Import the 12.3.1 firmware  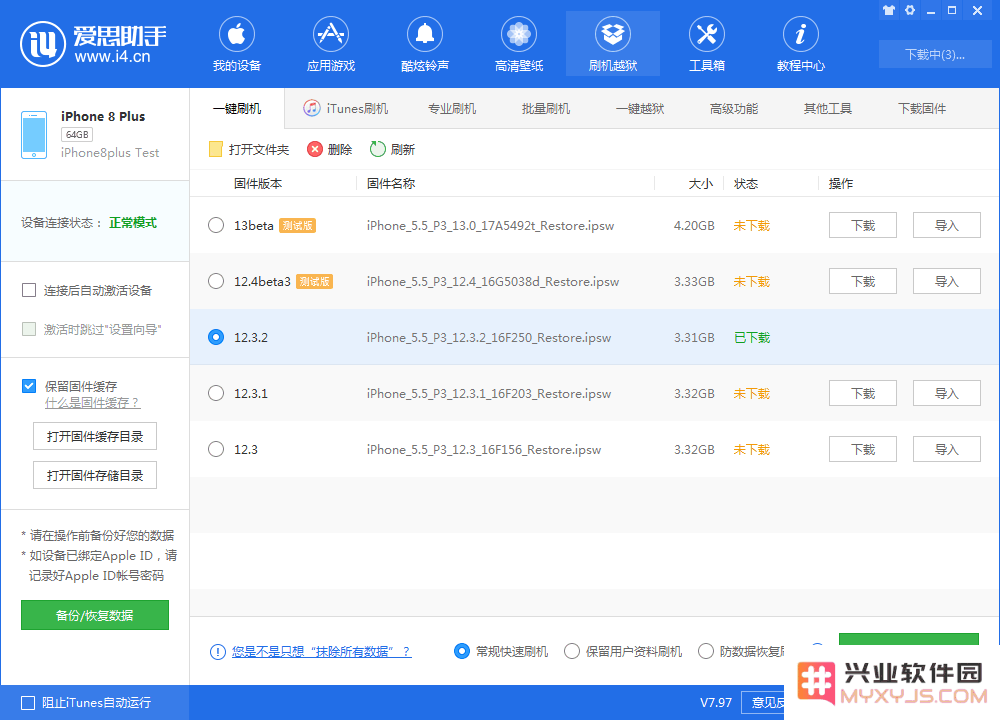(947, 393)
